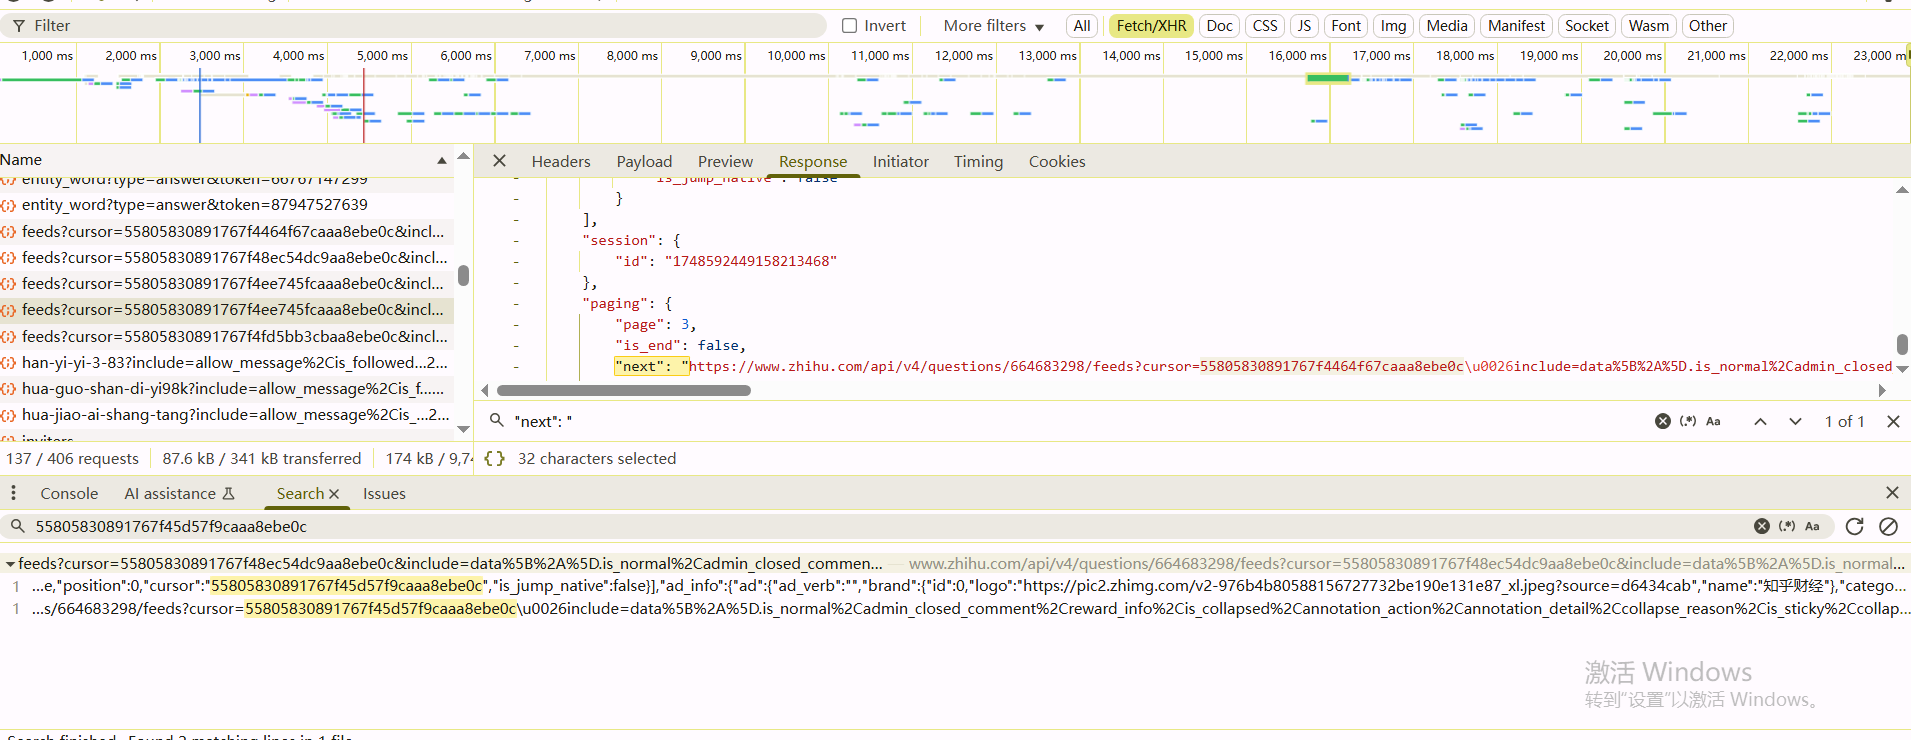Select the Doc request type filter

tap(1219, 26)
